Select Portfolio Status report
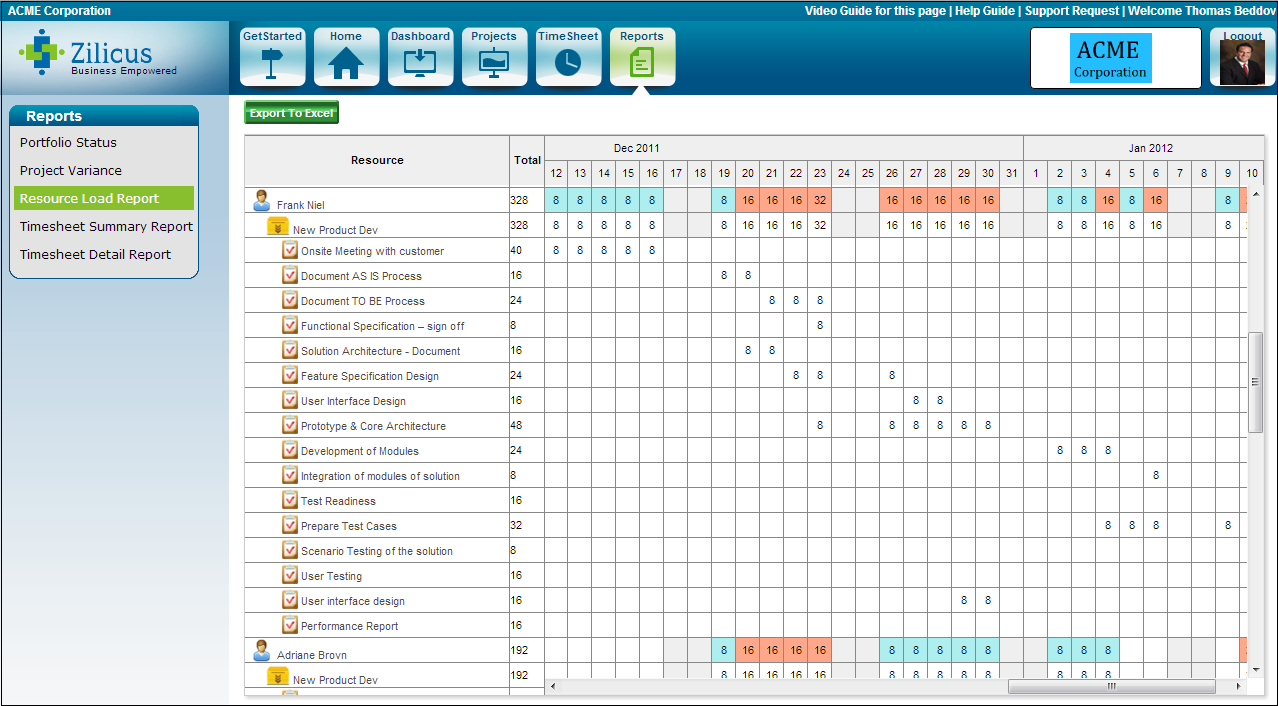Screen dimensions: 1278x706 click(x=68, y=143)
